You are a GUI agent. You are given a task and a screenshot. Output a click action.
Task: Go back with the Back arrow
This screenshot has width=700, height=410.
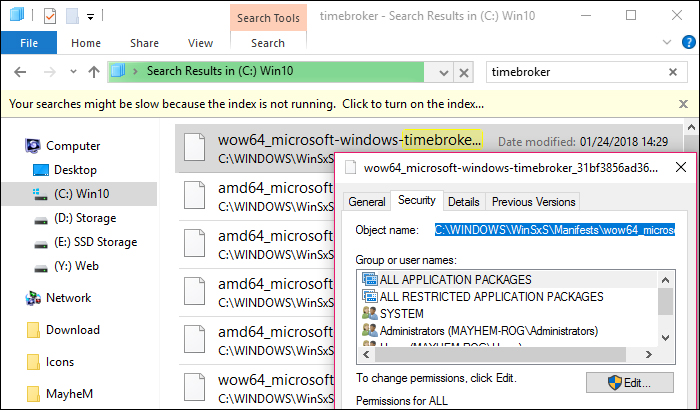click(x=20, y=71)
